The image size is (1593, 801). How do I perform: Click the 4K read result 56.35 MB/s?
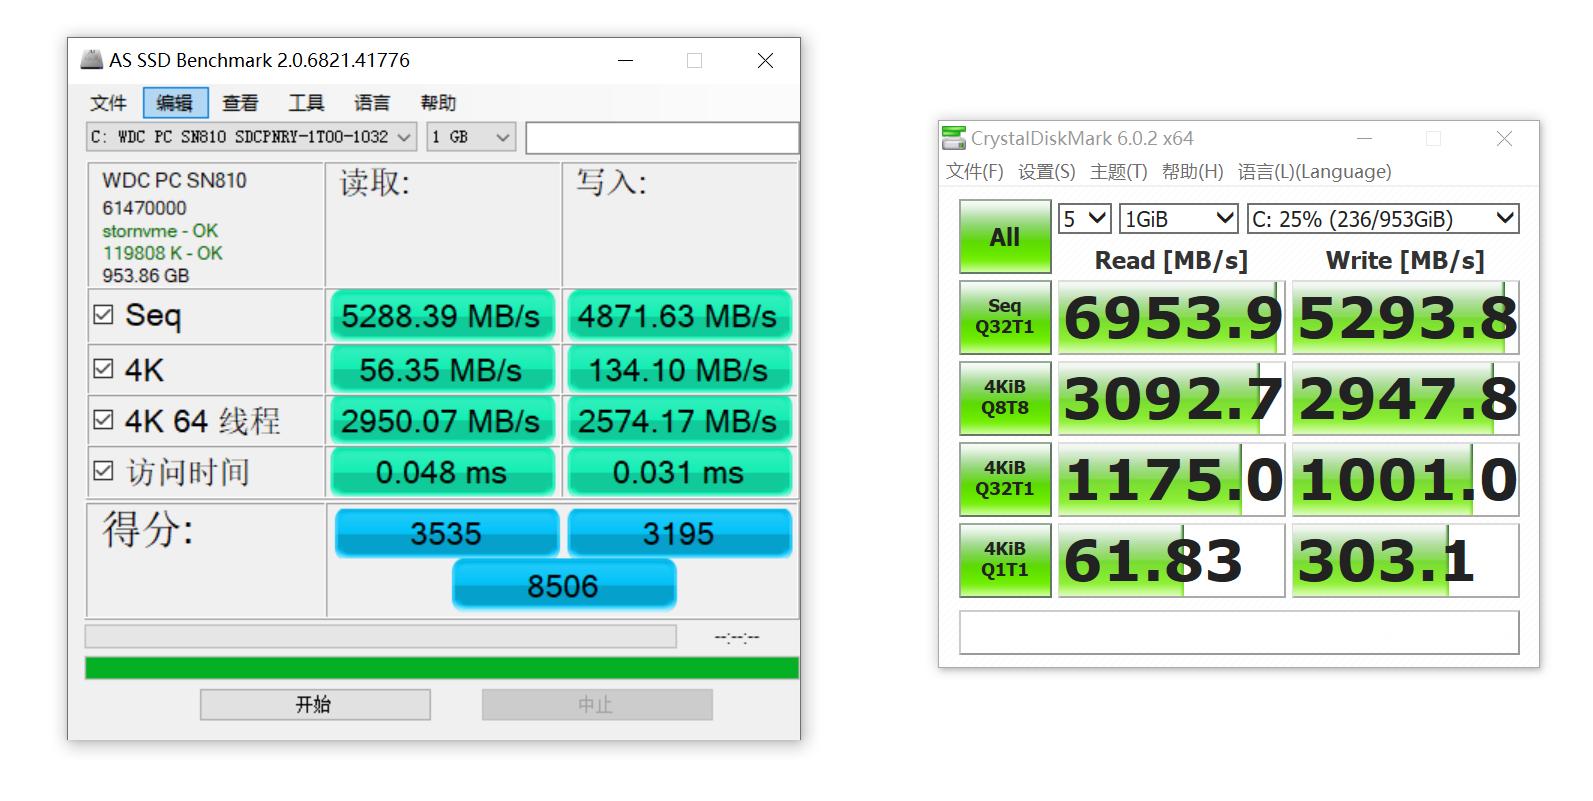441,370
